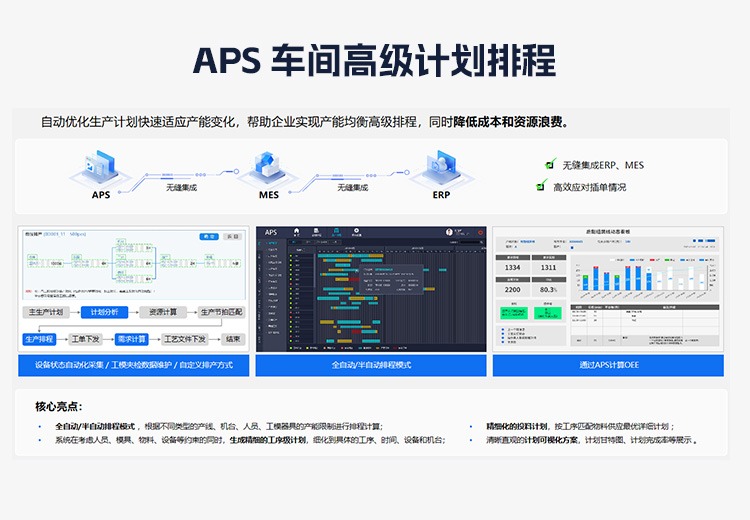Select the highlighted scheduling icon in APS toolbar

pos(336,232)
